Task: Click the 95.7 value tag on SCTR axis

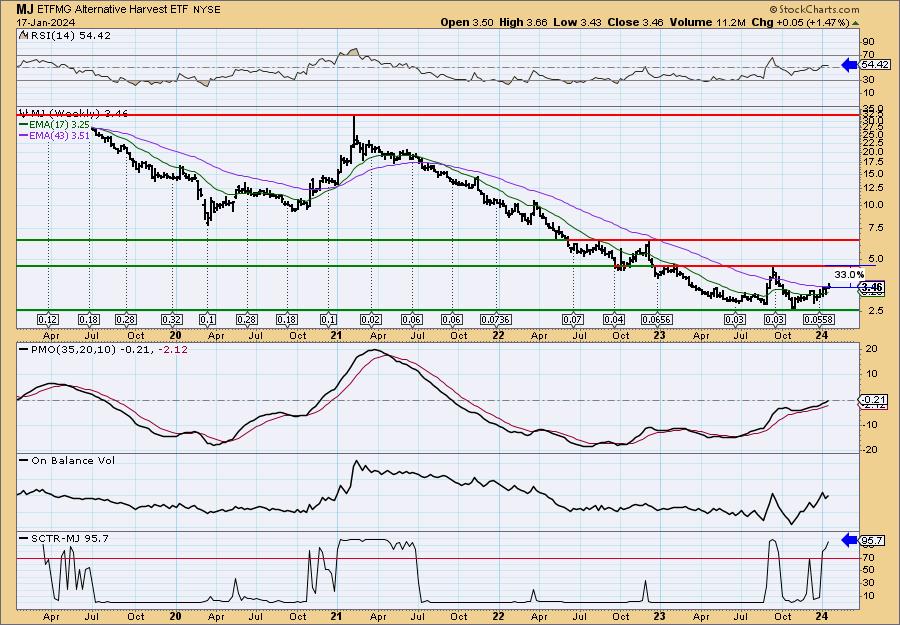Action: 872,540
